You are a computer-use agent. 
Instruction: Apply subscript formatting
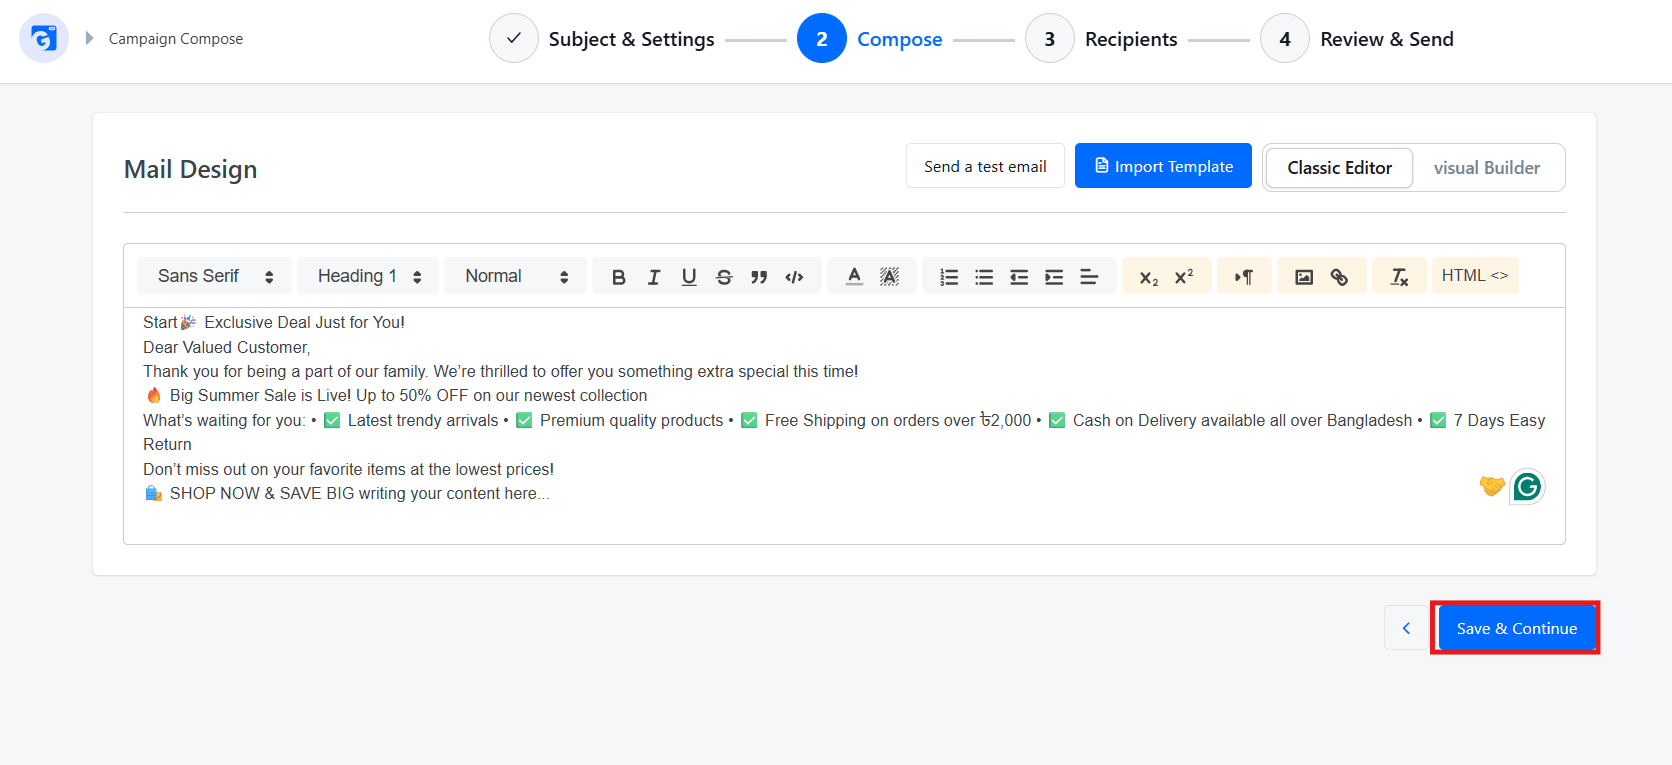click(1149, 277)
